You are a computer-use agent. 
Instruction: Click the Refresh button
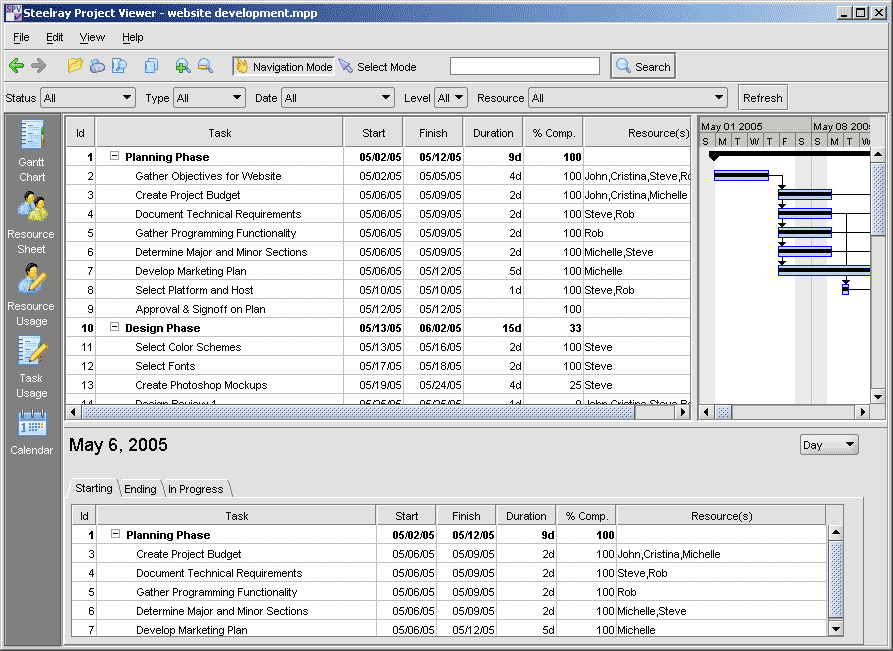click(762, 98)
